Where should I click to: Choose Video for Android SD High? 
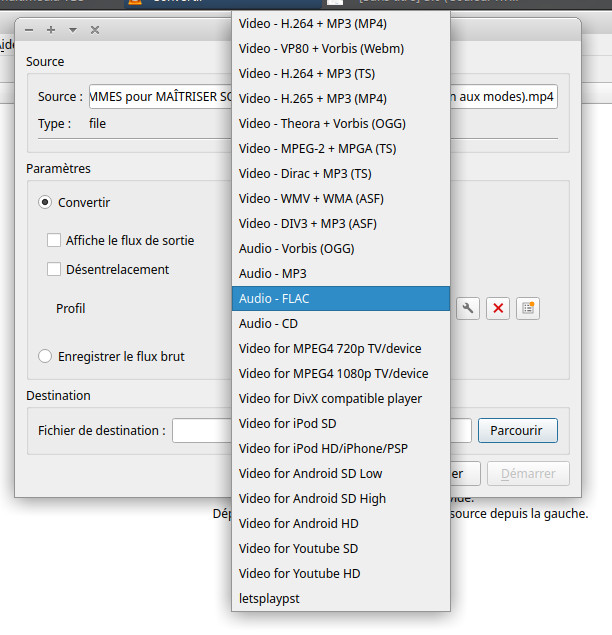(341, 499)
